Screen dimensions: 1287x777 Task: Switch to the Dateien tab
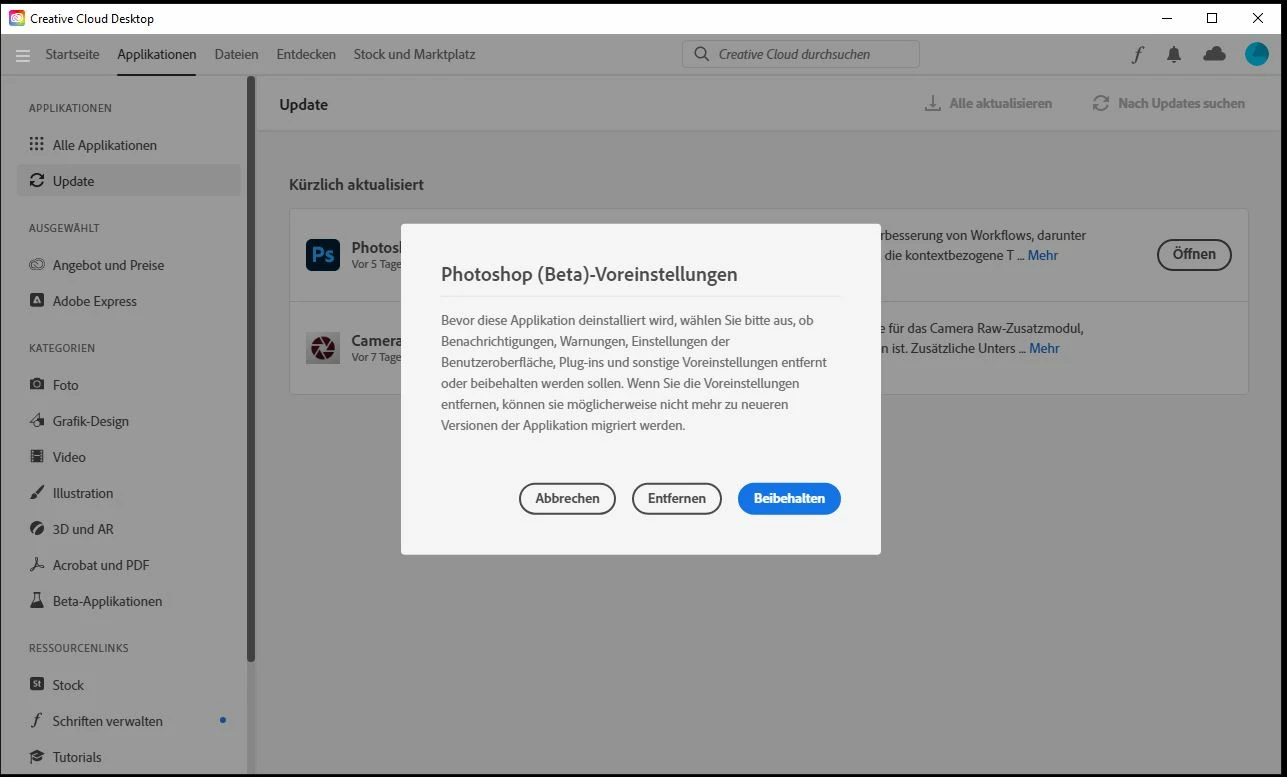pyautogui.click(x=237, y=54)
